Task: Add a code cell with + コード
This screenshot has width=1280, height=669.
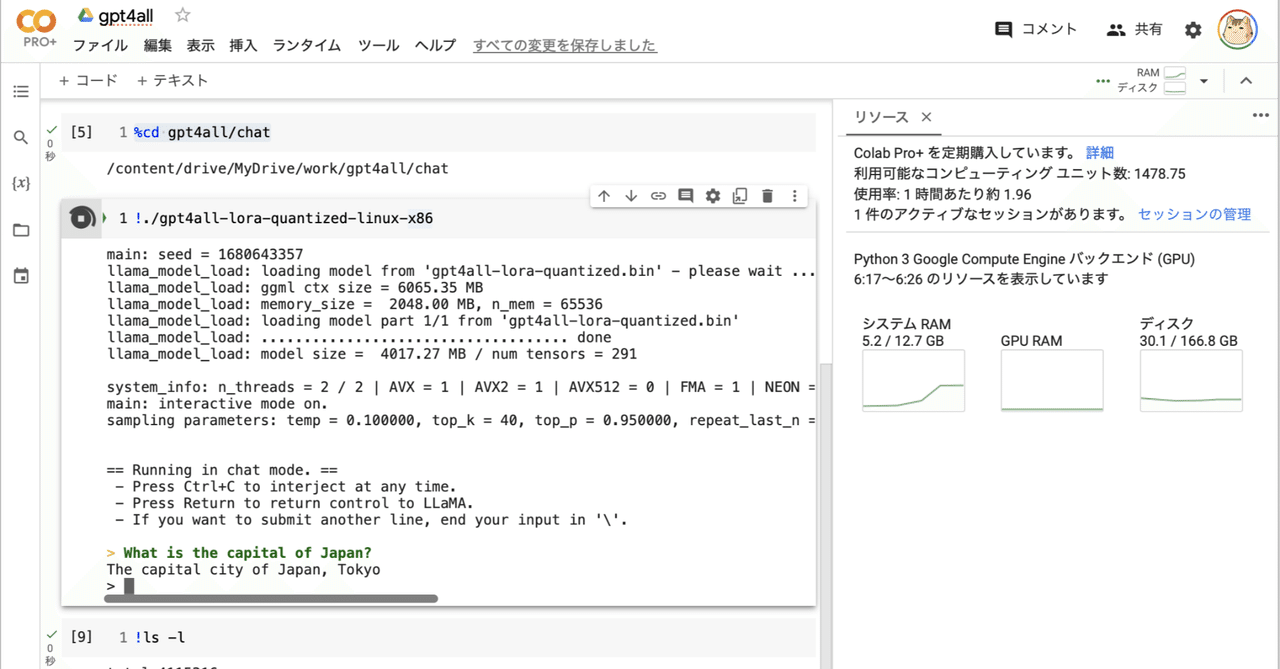Action: pos(88,80)
